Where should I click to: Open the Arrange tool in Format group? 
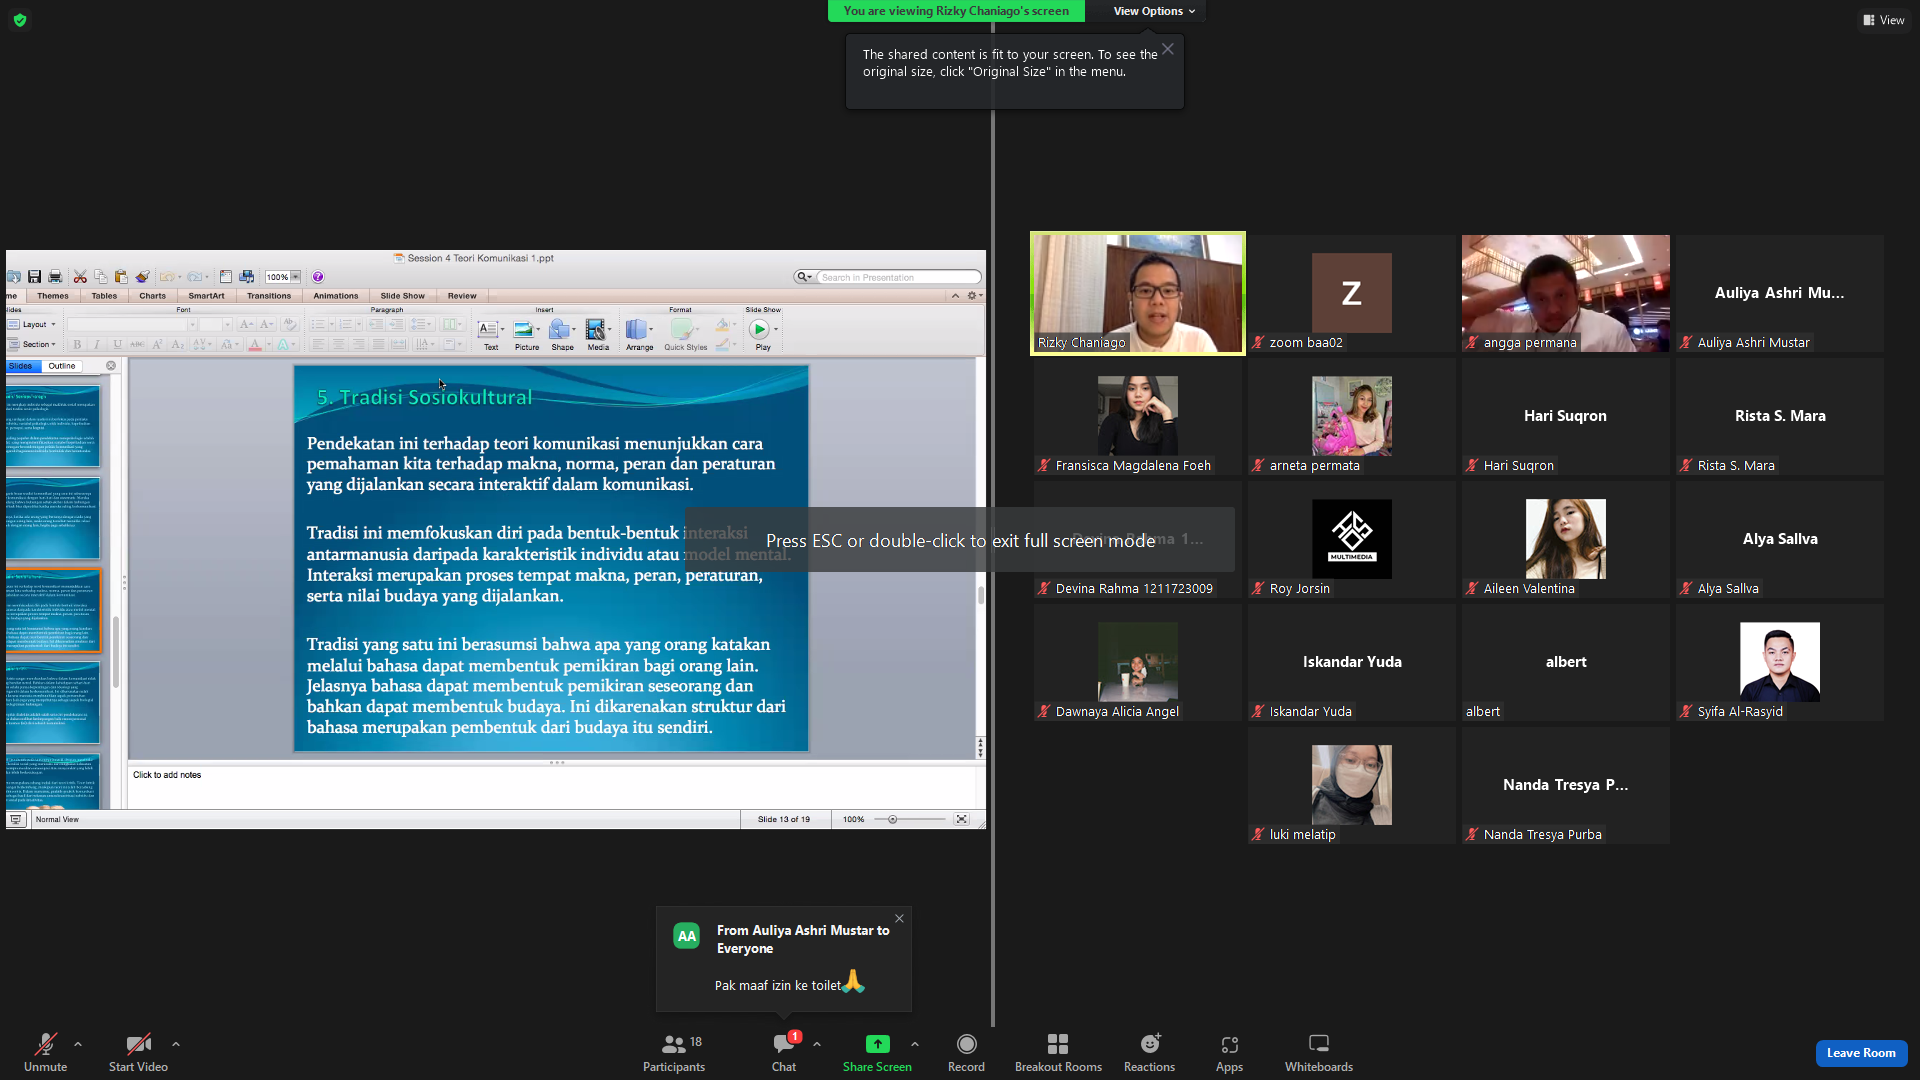click(639, 335)
